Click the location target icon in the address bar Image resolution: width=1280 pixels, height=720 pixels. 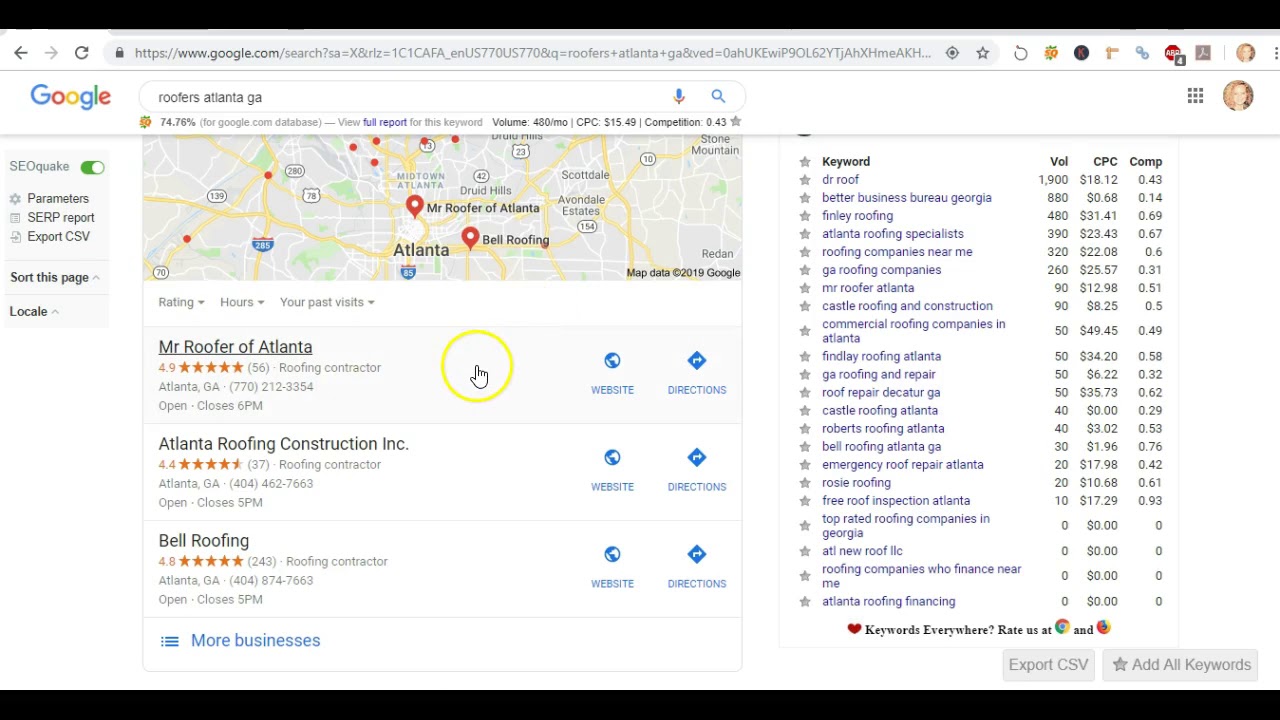(952, 53)
